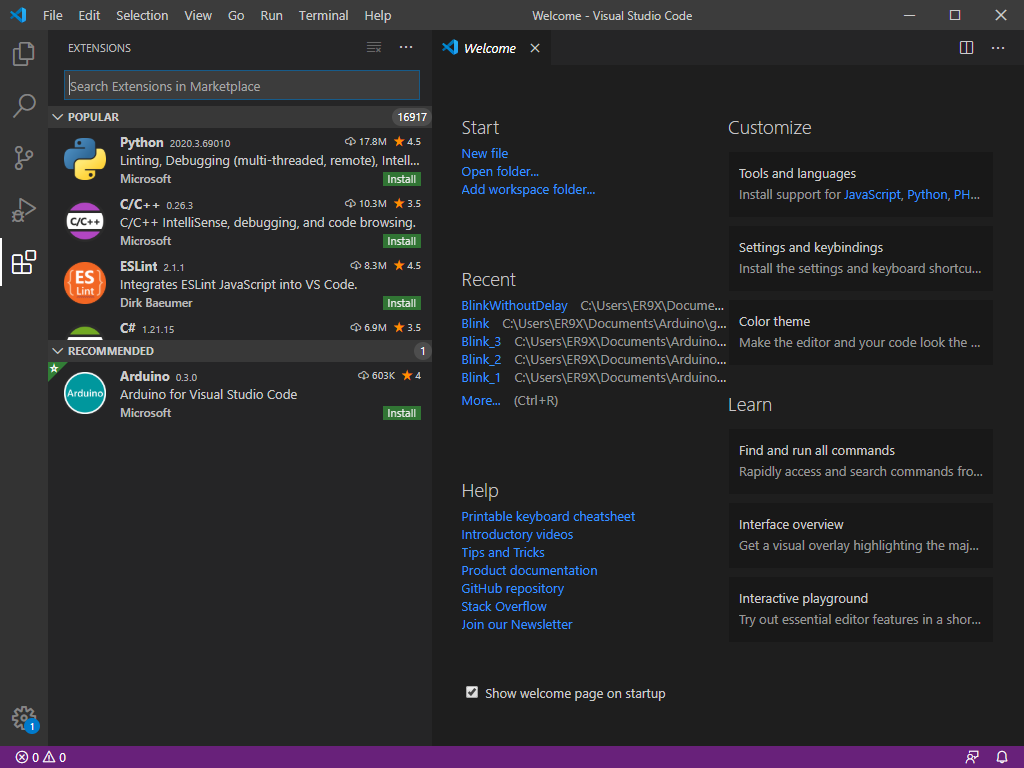Click the JavaScript link under Tools and languages
Viewport: 1024px width, 768px height.
tap(872, 195)
